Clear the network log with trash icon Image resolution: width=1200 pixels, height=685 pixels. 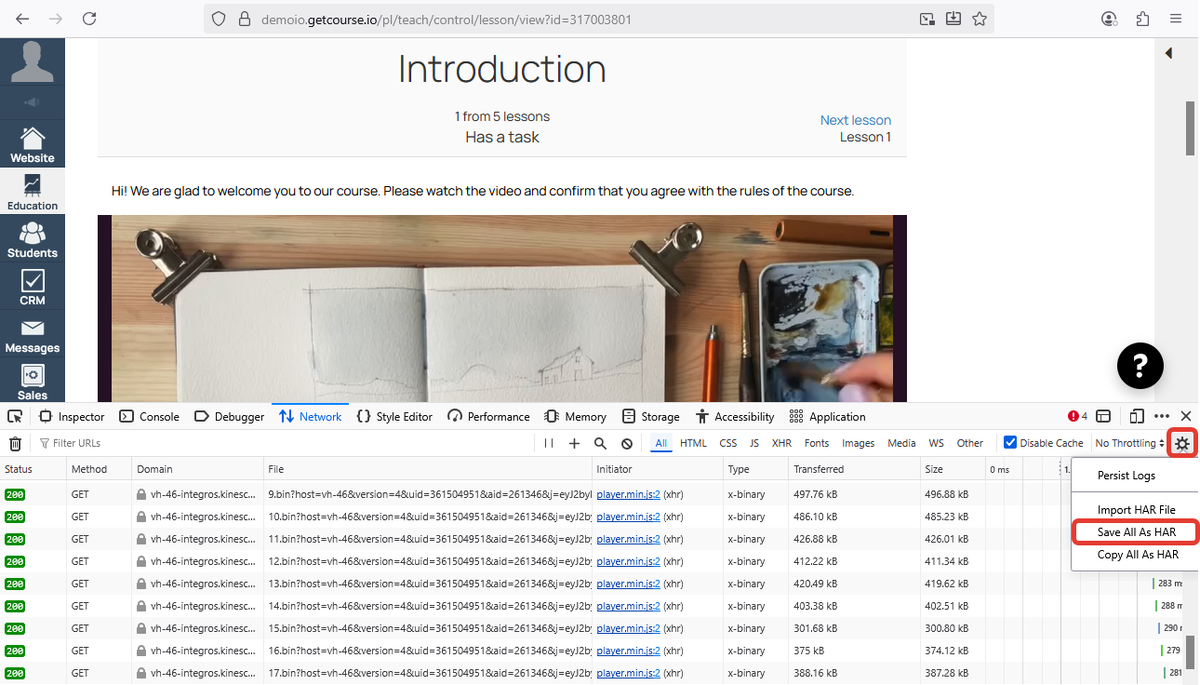(x=15, y=443)
